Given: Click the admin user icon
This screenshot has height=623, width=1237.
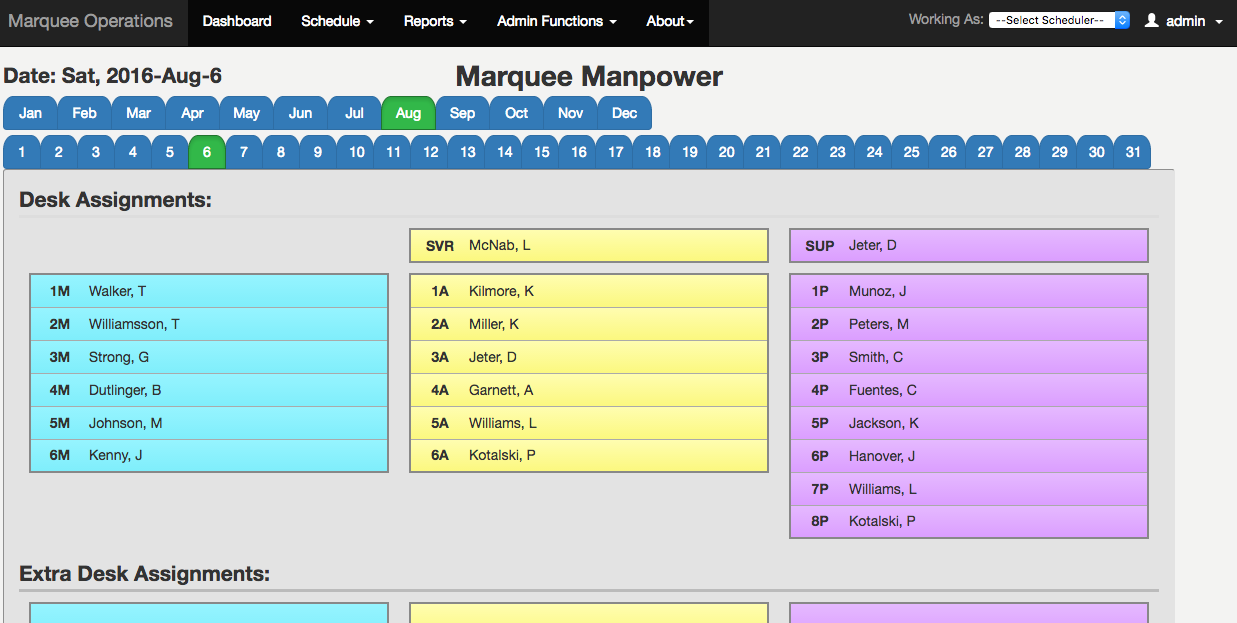Looking at the screenshot, I should tap(1151, 21).
